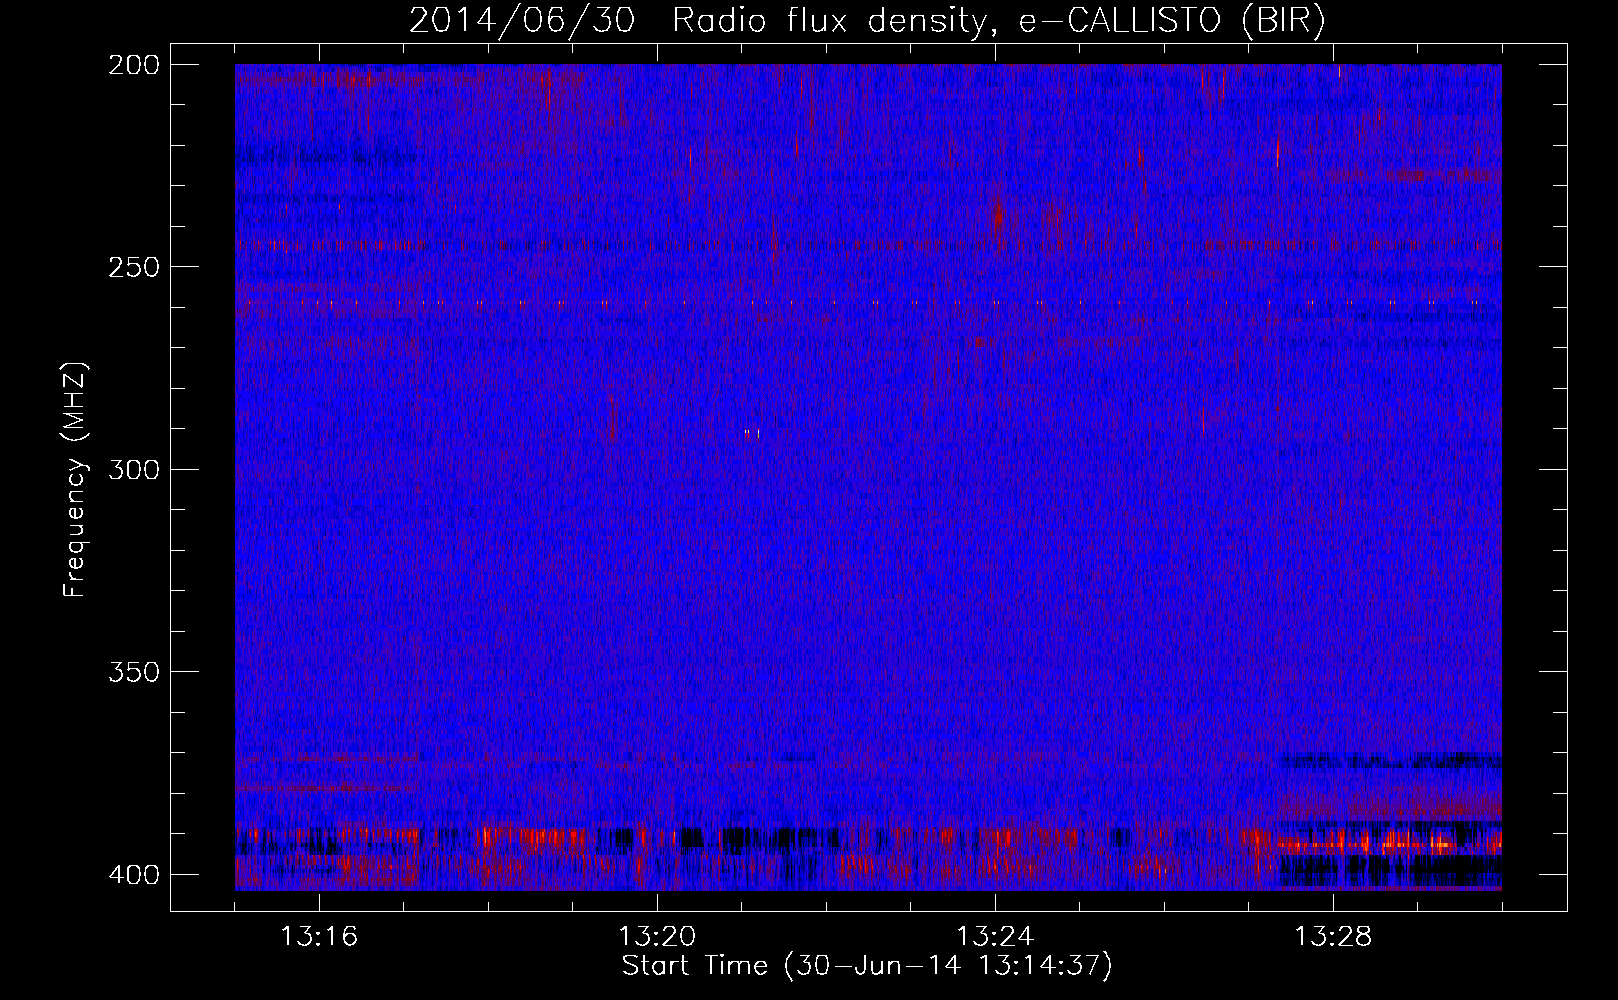The width and height of the screenshot is (1618, 1000).
Task: Click the 13:16 time tick label
Action: tap(319, 937)
